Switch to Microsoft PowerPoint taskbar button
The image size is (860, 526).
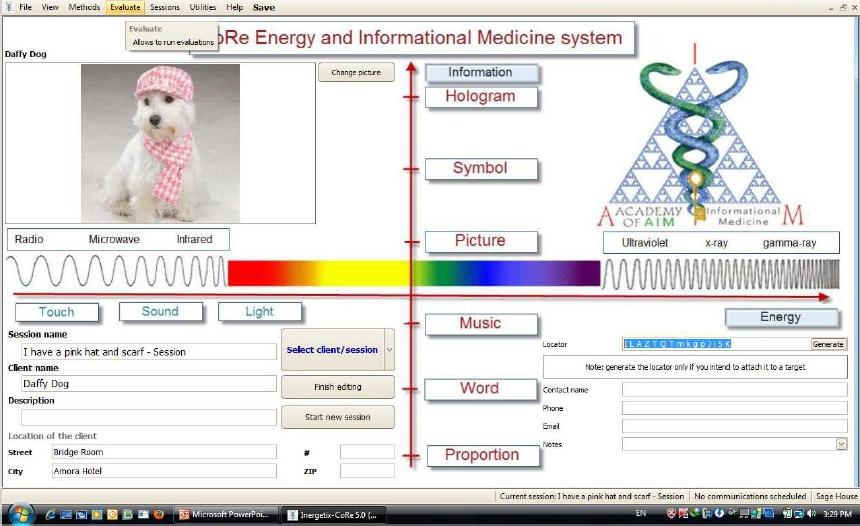point(224,515)
